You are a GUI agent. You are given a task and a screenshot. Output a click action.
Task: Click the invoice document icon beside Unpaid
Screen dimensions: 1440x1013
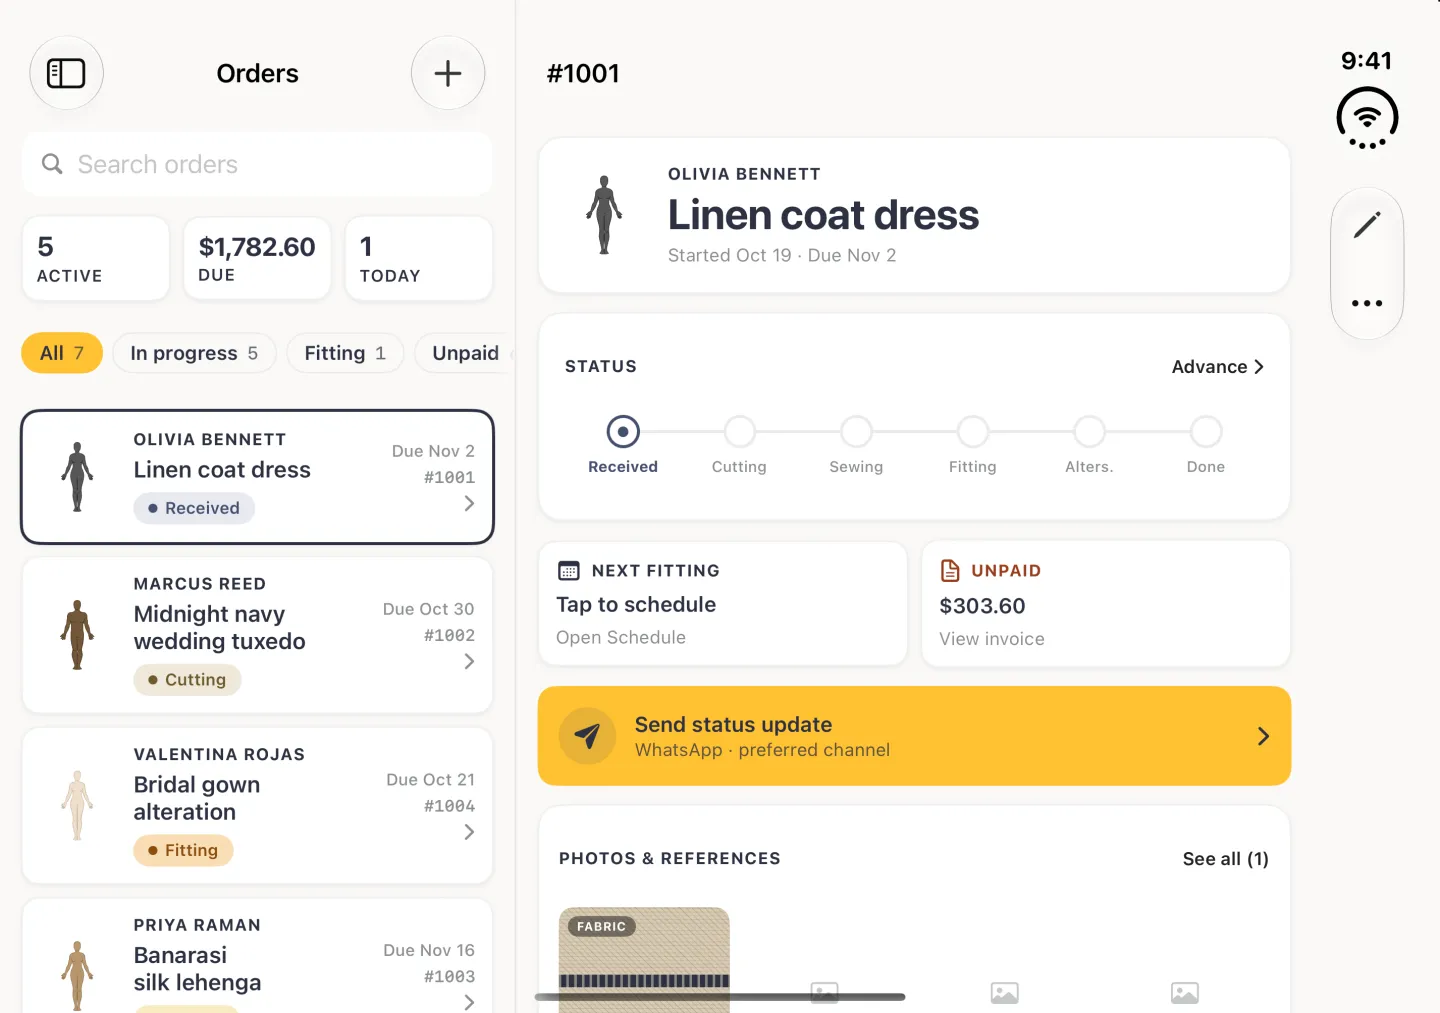click(950, 571)
